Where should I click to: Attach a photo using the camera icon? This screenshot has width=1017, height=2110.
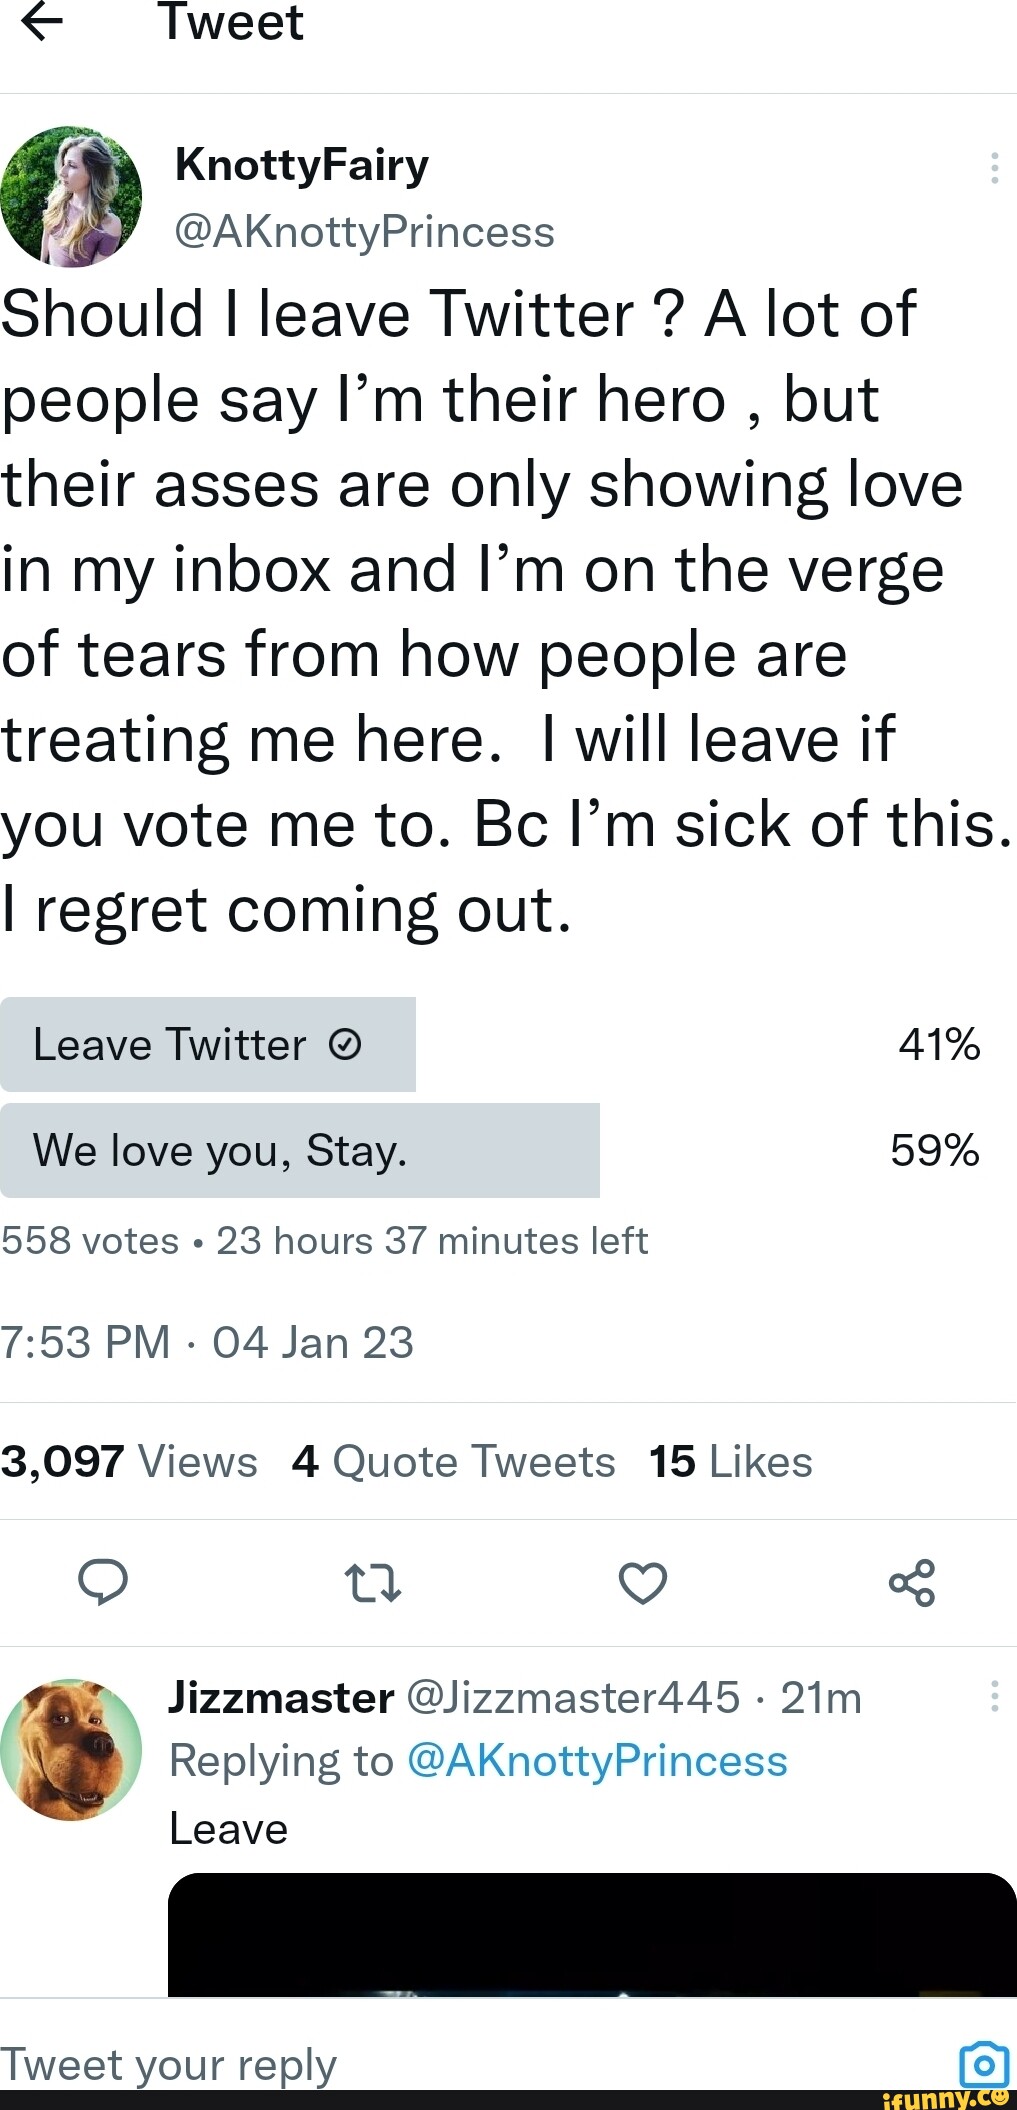(983, 2064)
